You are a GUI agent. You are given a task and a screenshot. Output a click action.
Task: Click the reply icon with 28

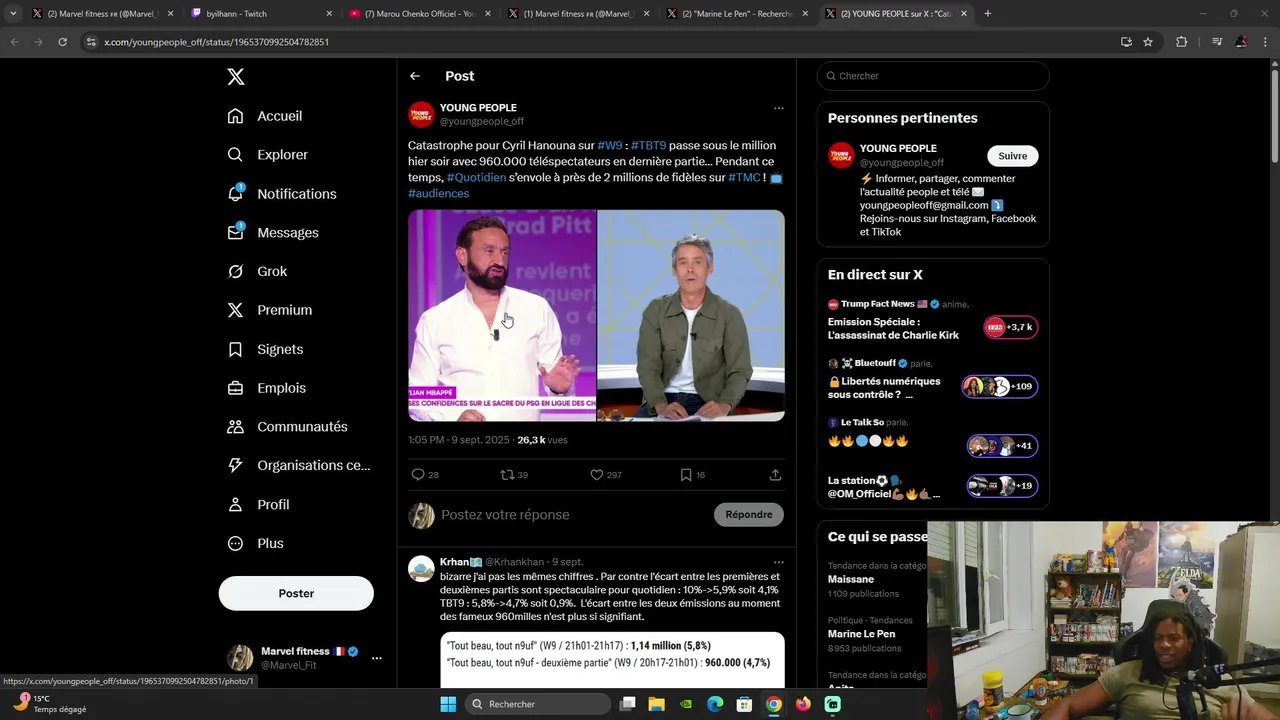(425, 475)
